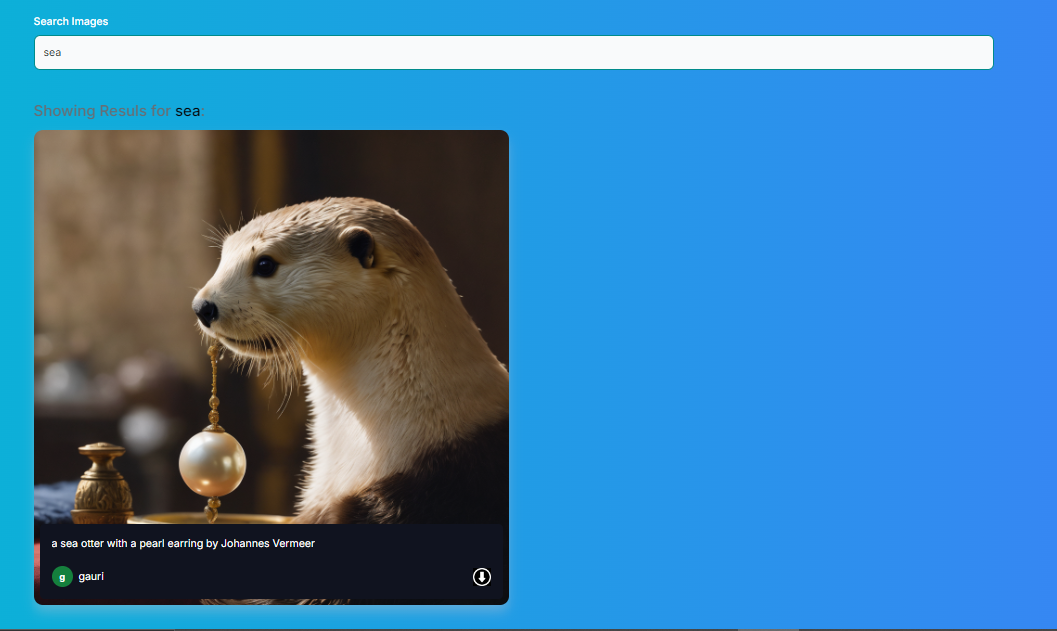The image size is (1057, 631).
Task: Click the 'Search Images' label
Action: pyautogui.click(x=71, y=22)
